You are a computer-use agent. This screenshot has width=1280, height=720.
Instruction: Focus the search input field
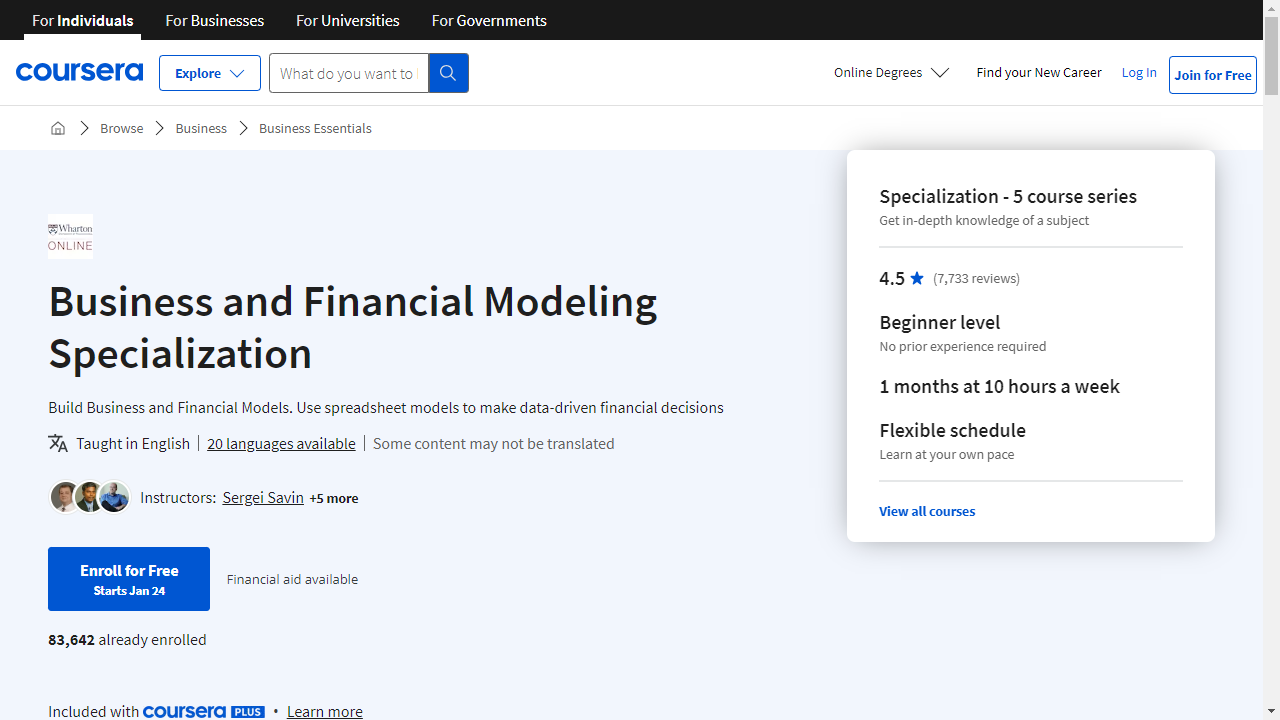click(x=348, y=73)
